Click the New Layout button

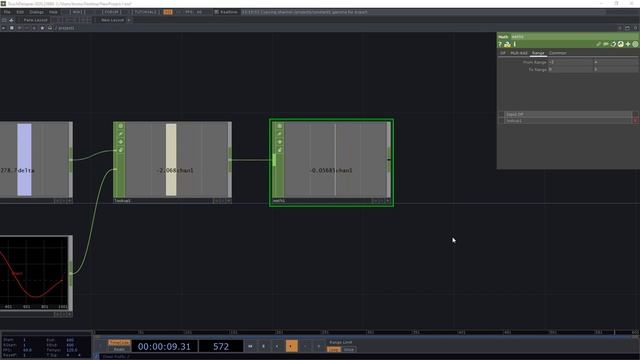click(112, 20)
